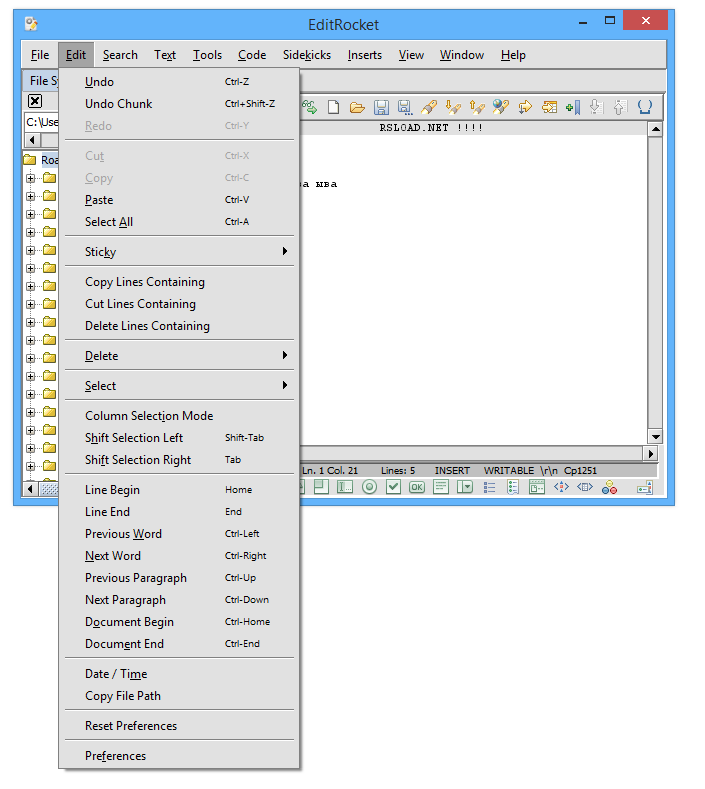The width and height of the screenshot is (705, 789).
Task: Click the arrow-into-table toolbar icon
Action: (549, 107)
